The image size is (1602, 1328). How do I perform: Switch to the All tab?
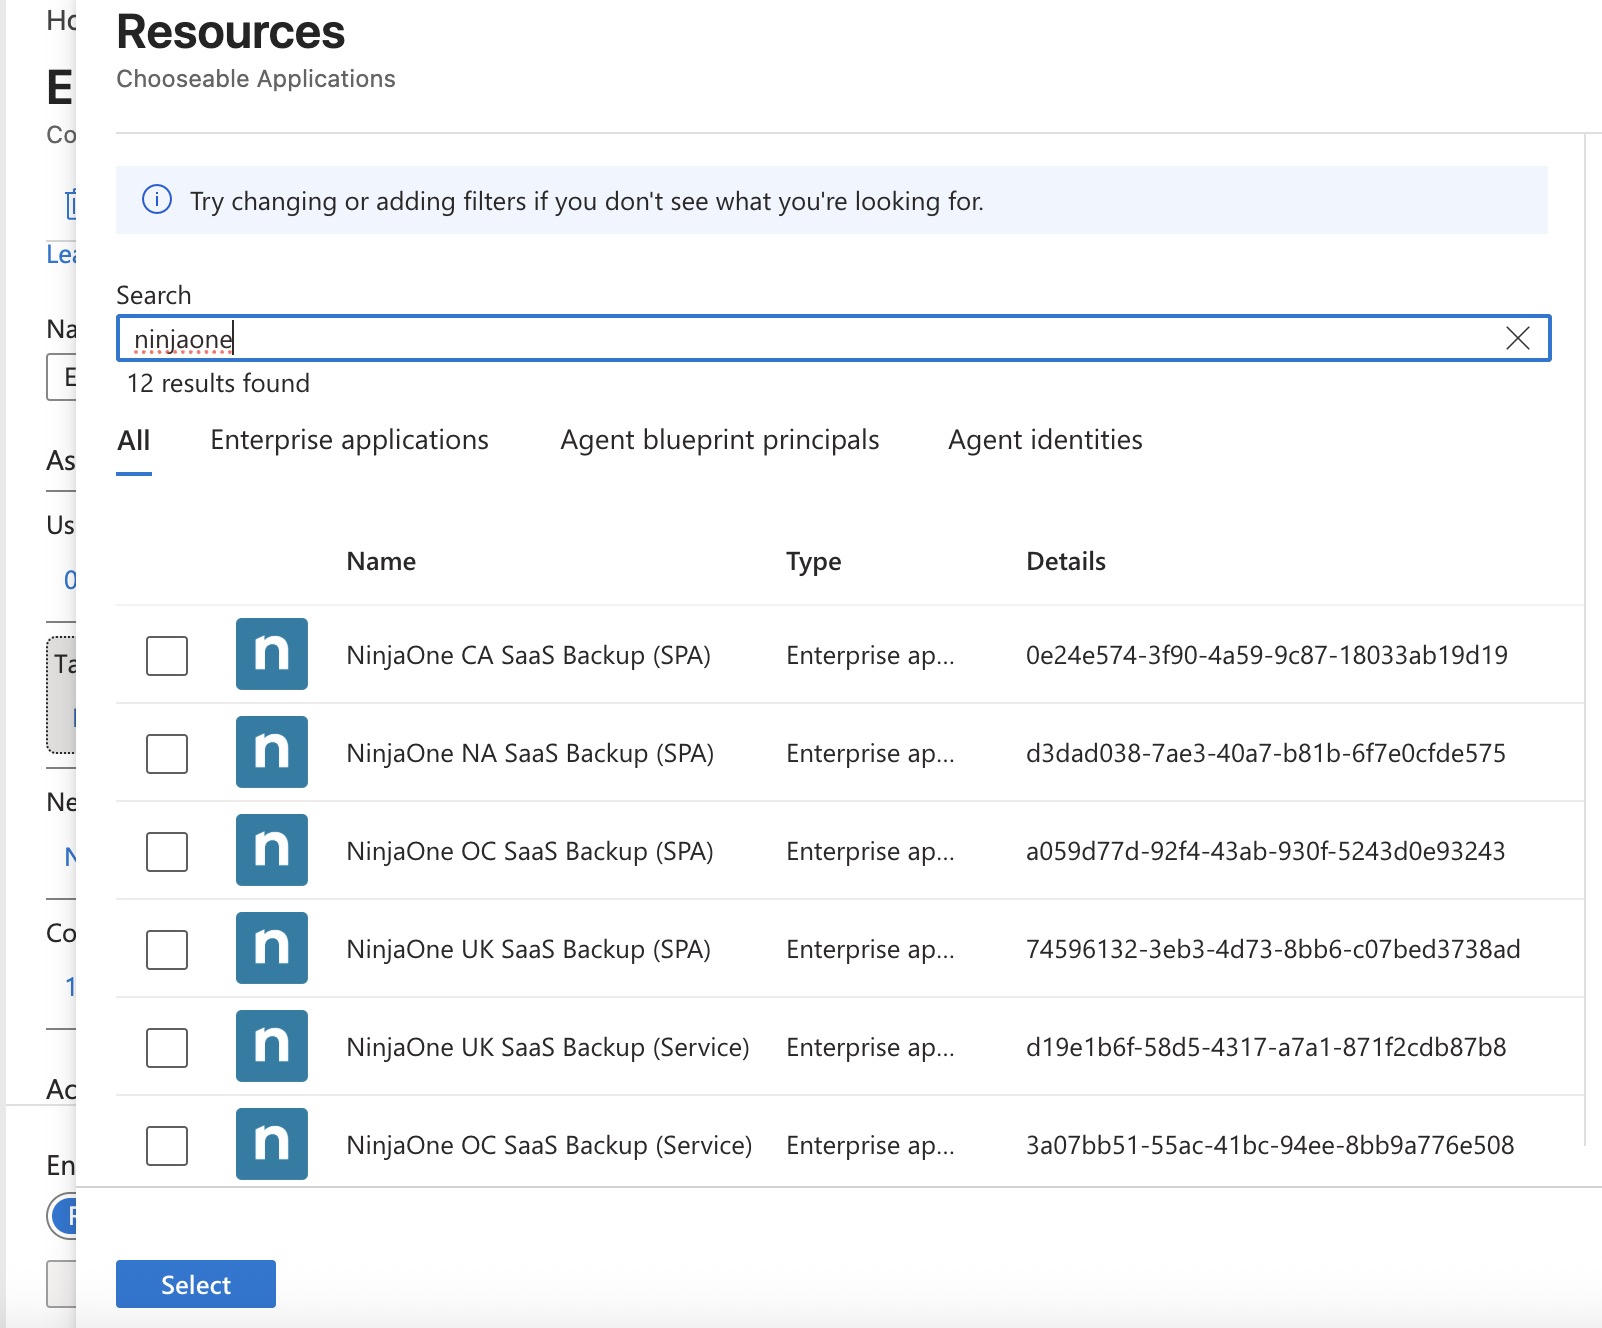tap(134, 440)
